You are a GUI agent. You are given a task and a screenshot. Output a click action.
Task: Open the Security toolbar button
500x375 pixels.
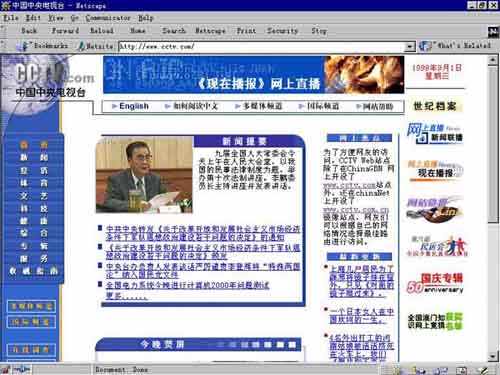(x=282, y=31)
